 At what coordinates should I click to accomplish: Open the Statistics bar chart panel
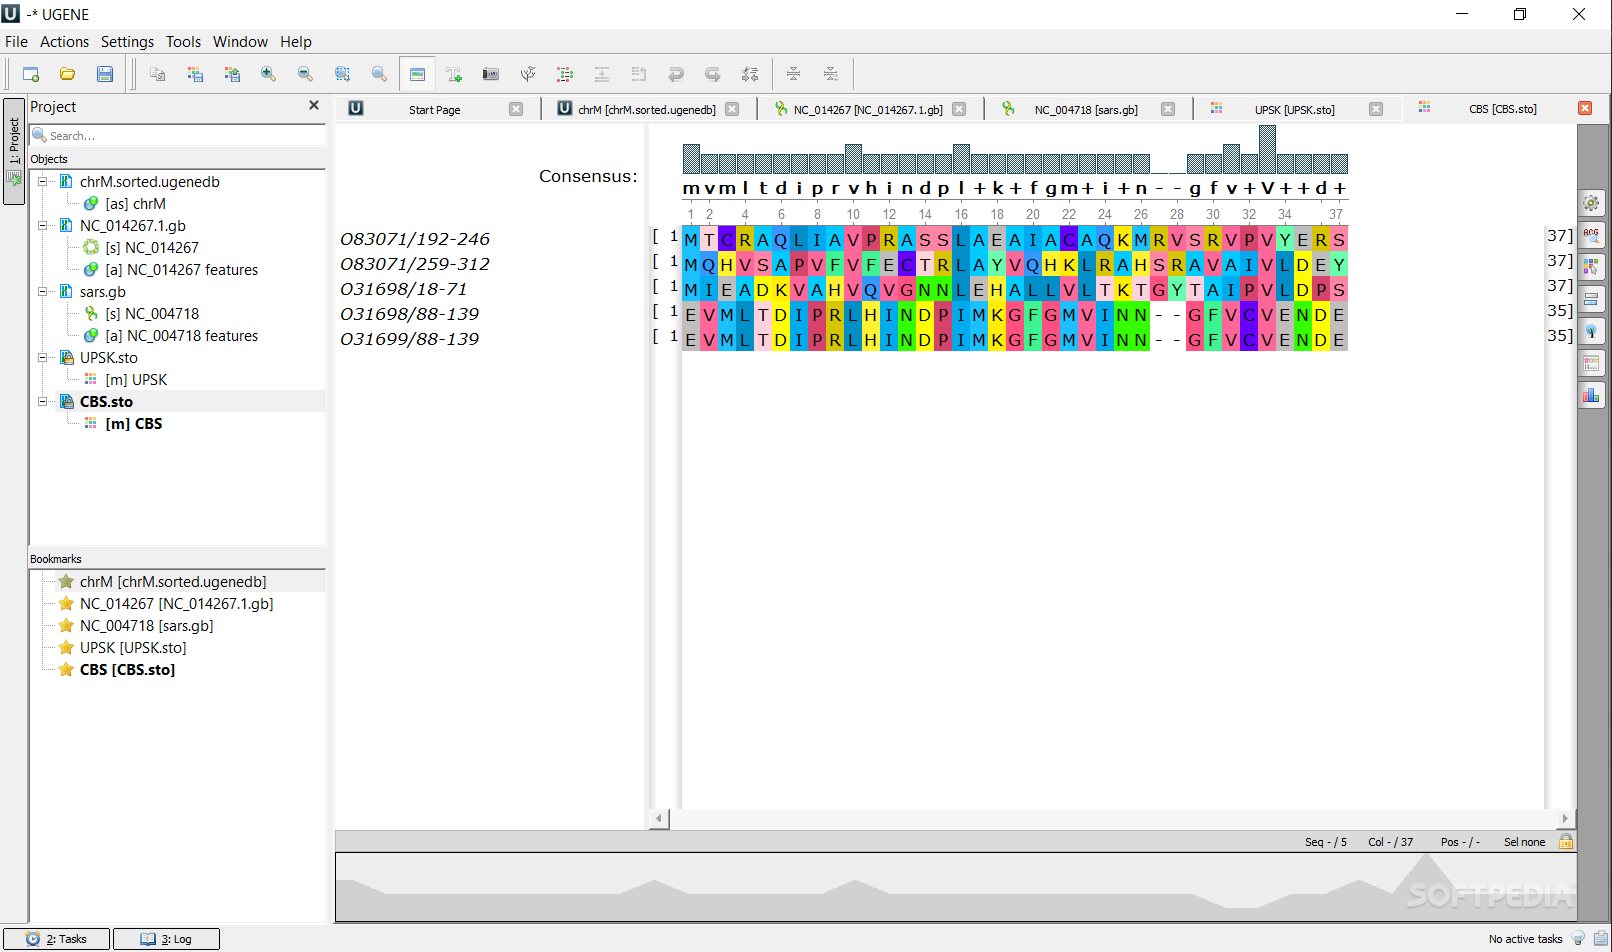pyautogui.click(x=1591, y=395)
